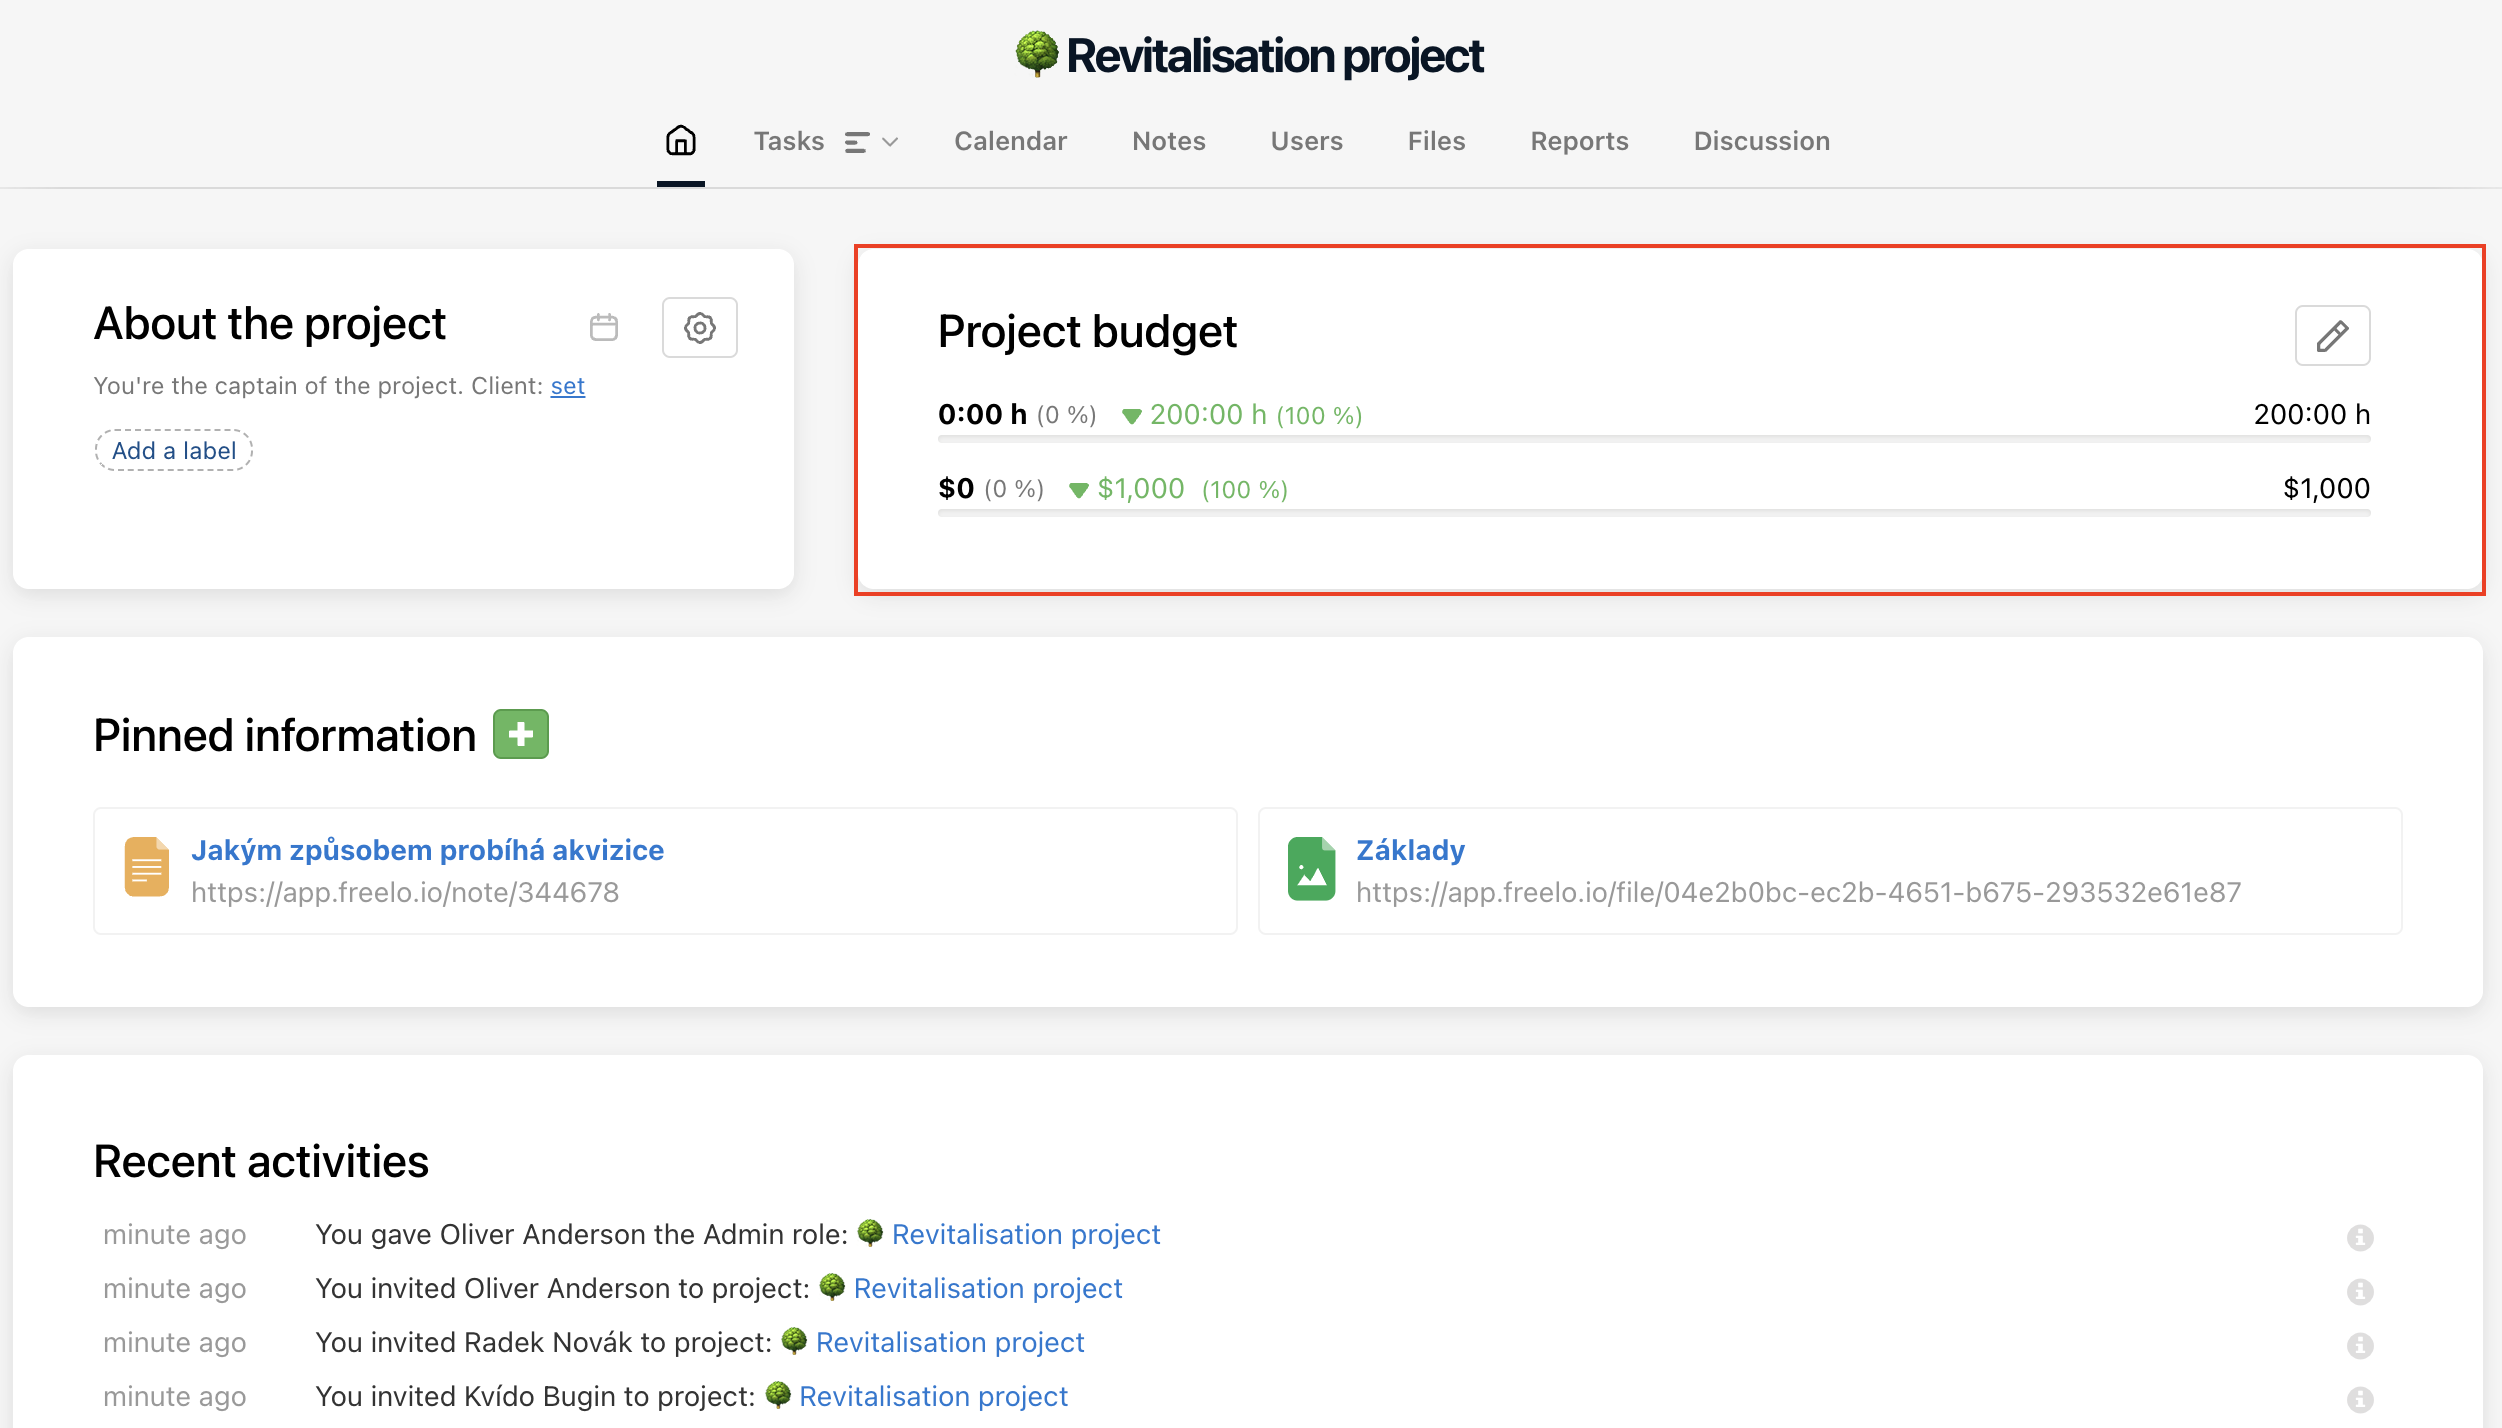The width and height of the screenshot is (2502, 1428).
Task: Click the Základy file URL text
Action: [x=1798, y=892]
